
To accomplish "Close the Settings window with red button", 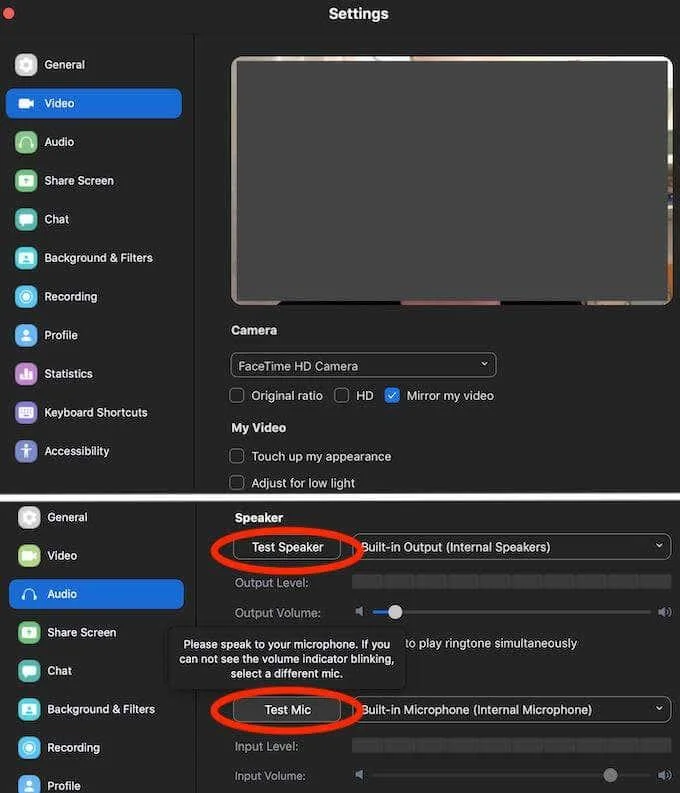I will point(8,13).
